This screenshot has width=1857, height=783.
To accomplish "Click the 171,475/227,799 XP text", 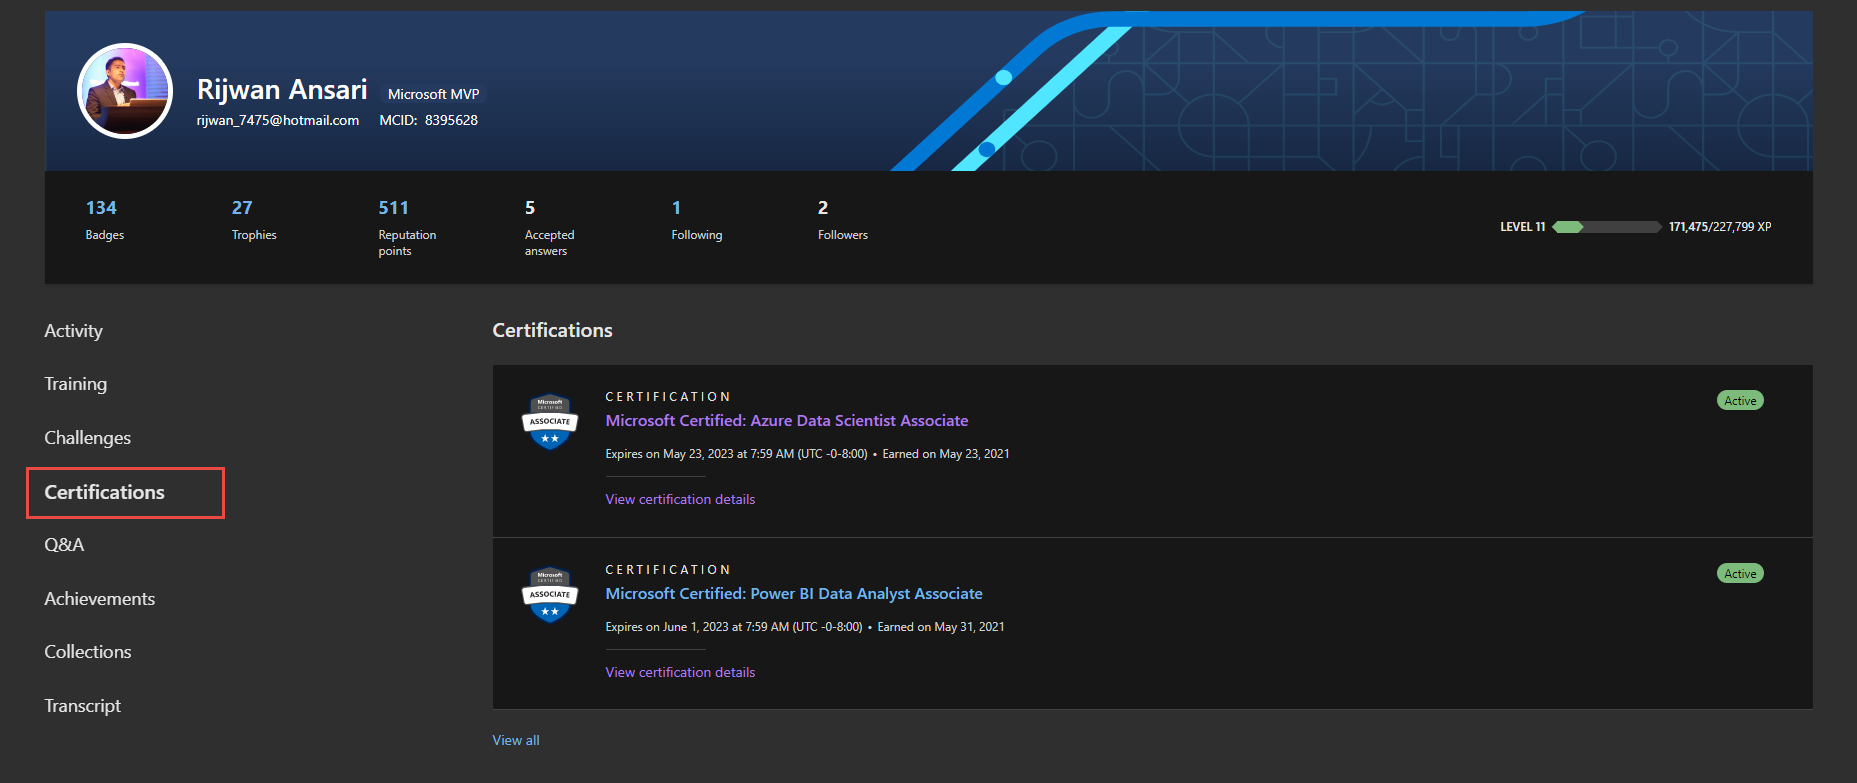I will (1719, 227).
